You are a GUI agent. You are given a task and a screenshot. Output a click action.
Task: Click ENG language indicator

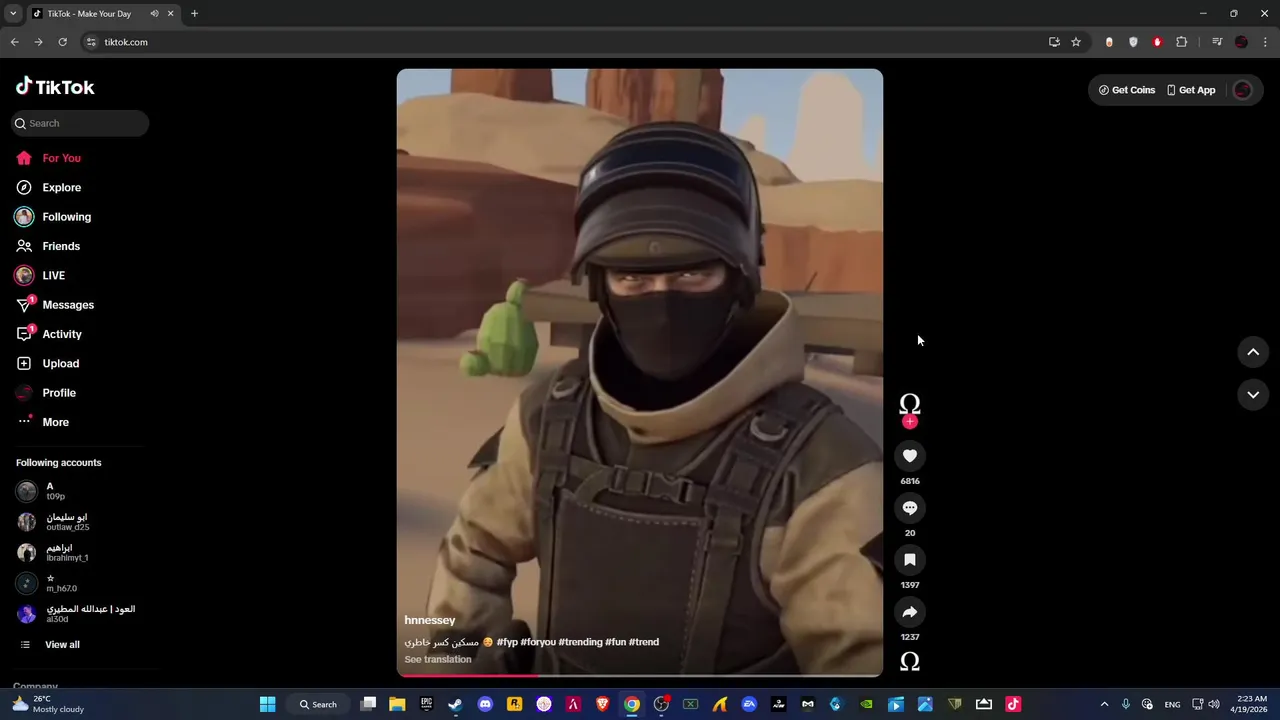pyautogui.click(x=1172, y=704)
